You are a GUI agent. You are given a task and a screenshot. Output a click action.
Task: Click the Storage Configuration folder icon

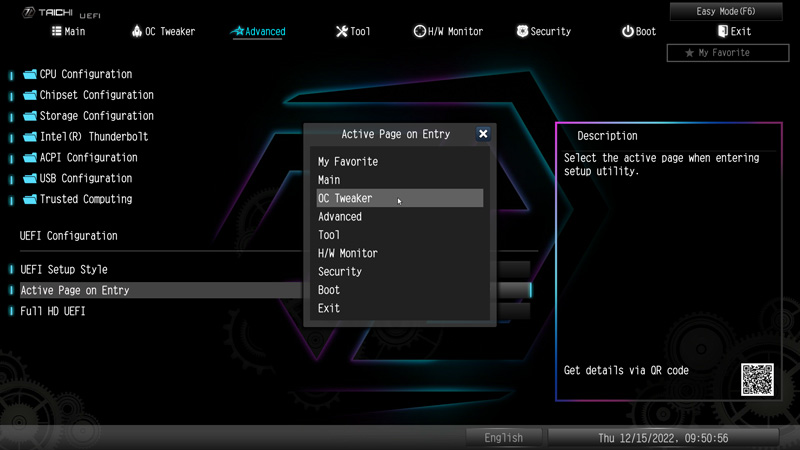click(30, 116)
